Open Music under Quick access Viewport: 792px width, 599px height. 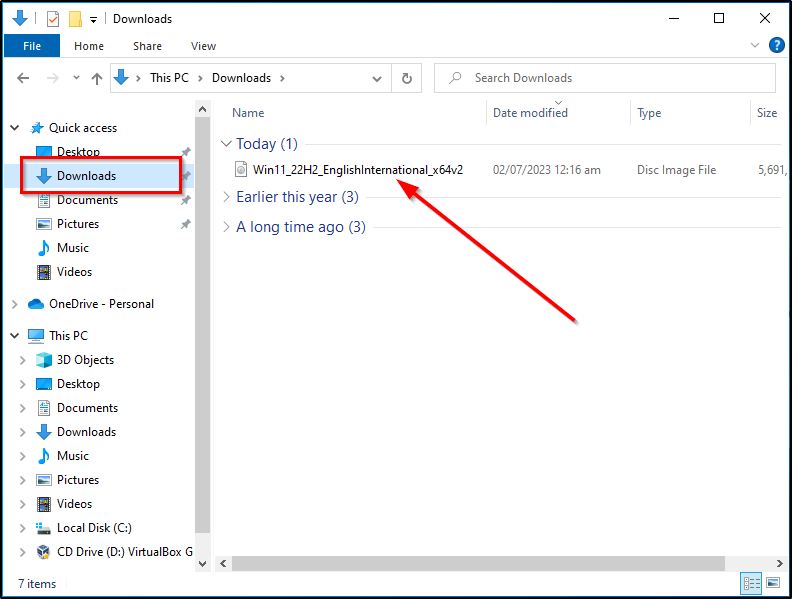pyautogui.click(x=73, y=248)
